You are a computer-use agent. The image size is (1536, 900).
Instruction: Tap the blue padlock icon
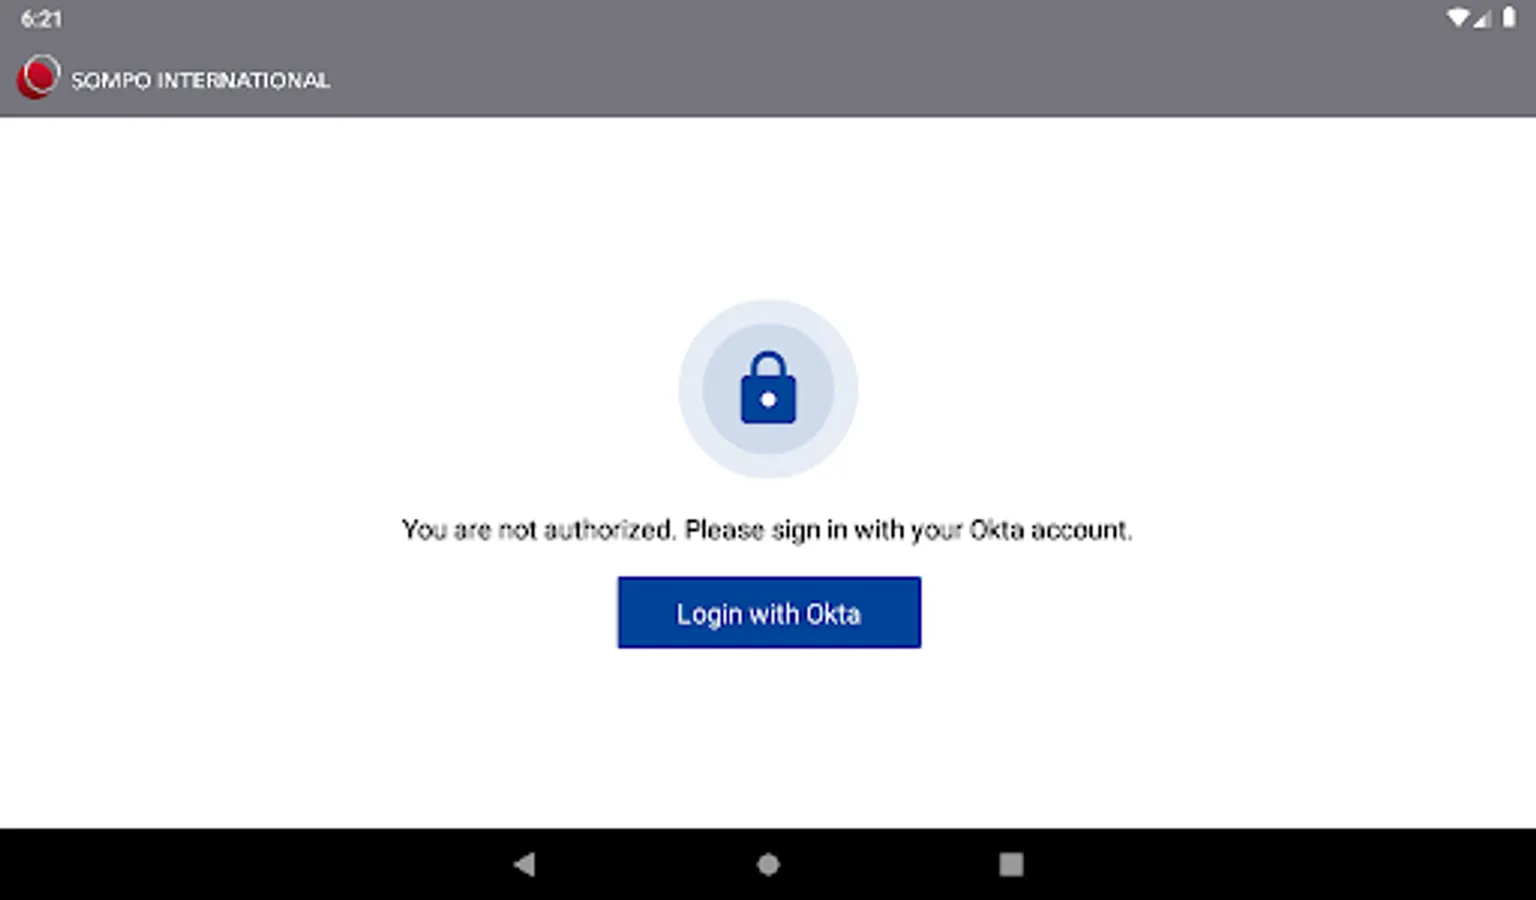768,388
